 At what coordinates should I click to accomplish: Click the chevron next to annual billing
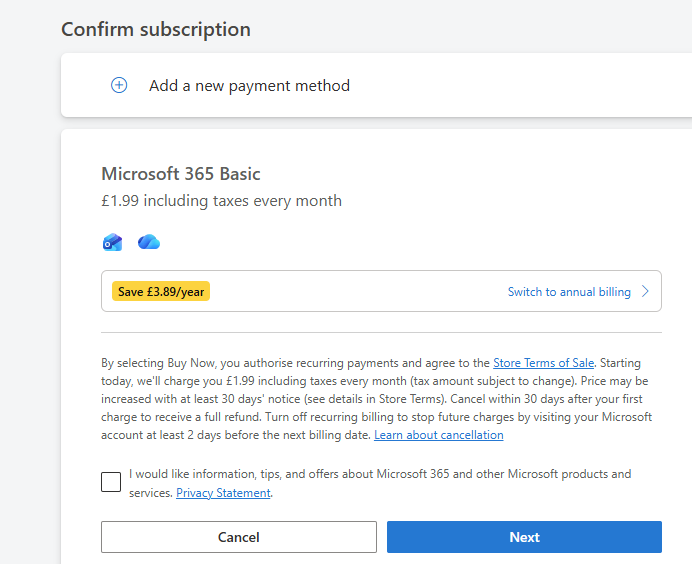[645, 291]
